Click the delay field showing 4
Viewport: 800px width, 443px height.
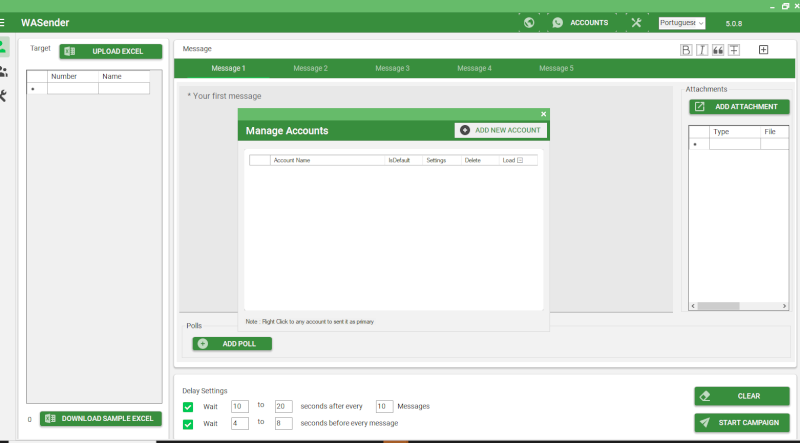click(240, 423)
